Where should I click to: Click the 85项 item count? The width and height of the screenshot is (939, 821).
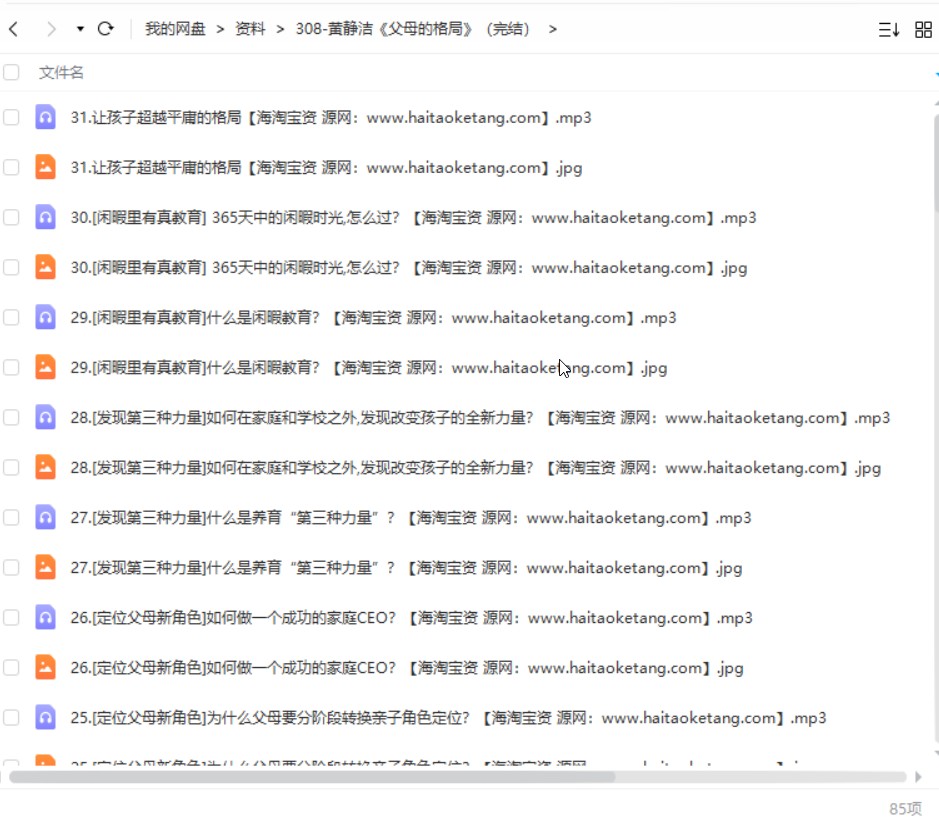[x=905, y=808]
